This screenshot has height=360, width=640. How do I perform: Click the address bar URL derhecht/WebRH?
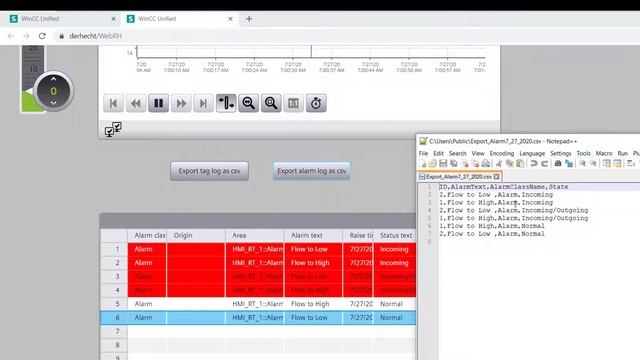pyautogui.click(x=96, y=36)
